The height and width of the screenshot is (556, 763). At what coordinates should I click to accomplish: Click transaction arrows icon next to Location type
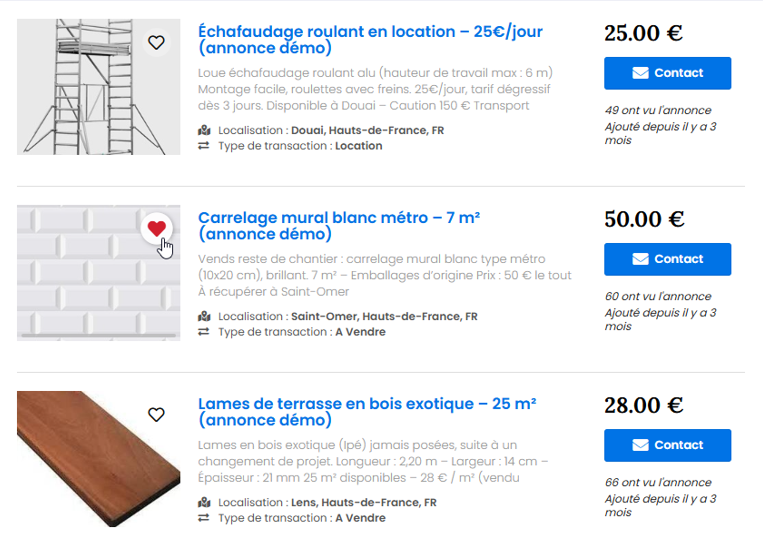point(204,146)
